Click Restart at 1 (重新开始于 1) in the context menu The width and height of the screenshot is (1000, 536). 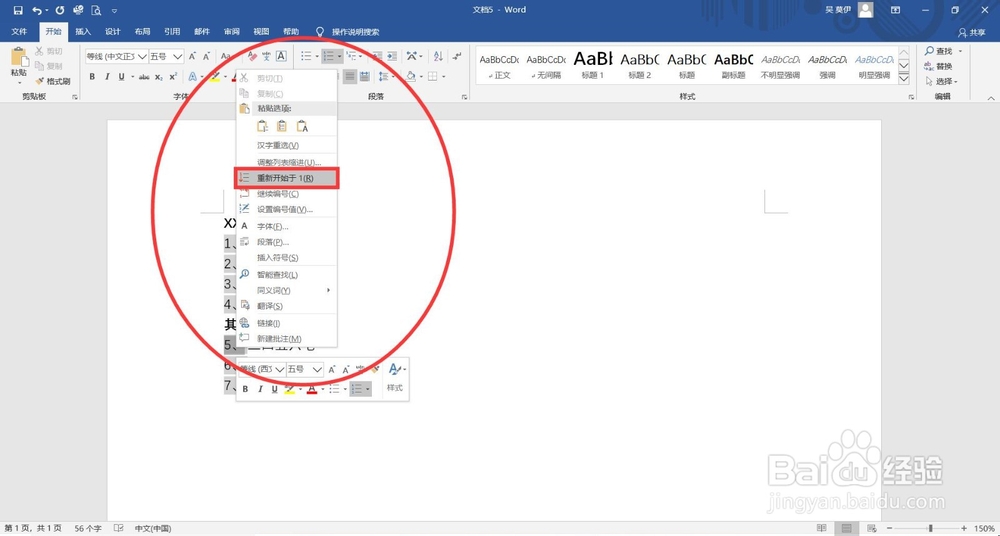click(x=286, y=178)
